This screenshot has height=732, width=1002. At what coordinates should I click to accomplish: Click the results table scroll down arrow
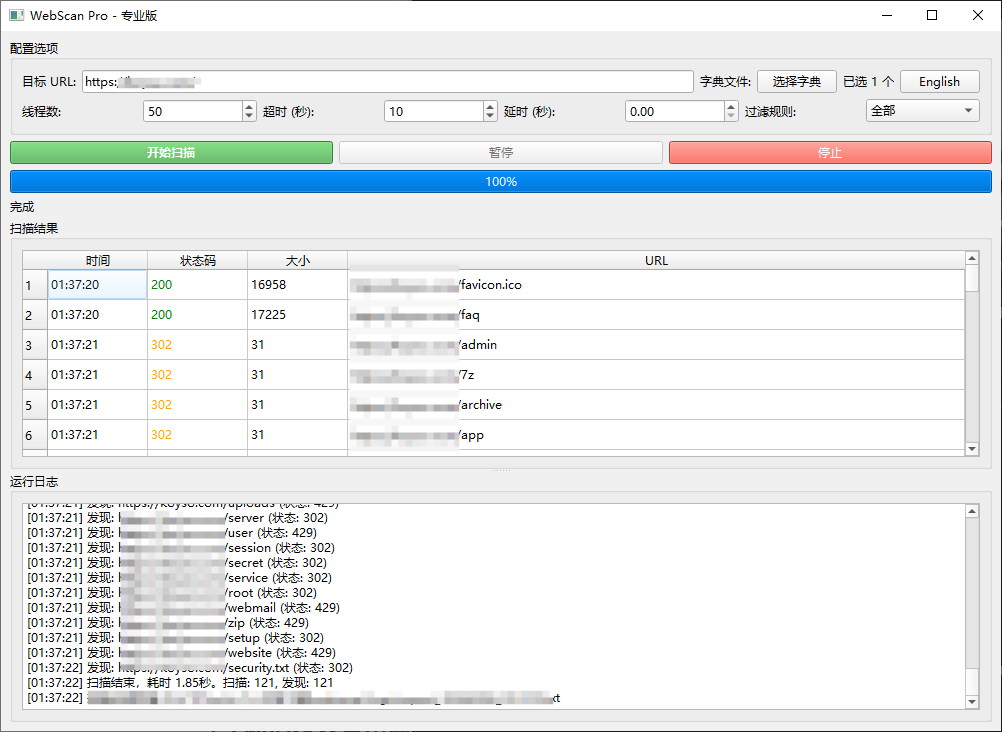[x=972, y=449]
